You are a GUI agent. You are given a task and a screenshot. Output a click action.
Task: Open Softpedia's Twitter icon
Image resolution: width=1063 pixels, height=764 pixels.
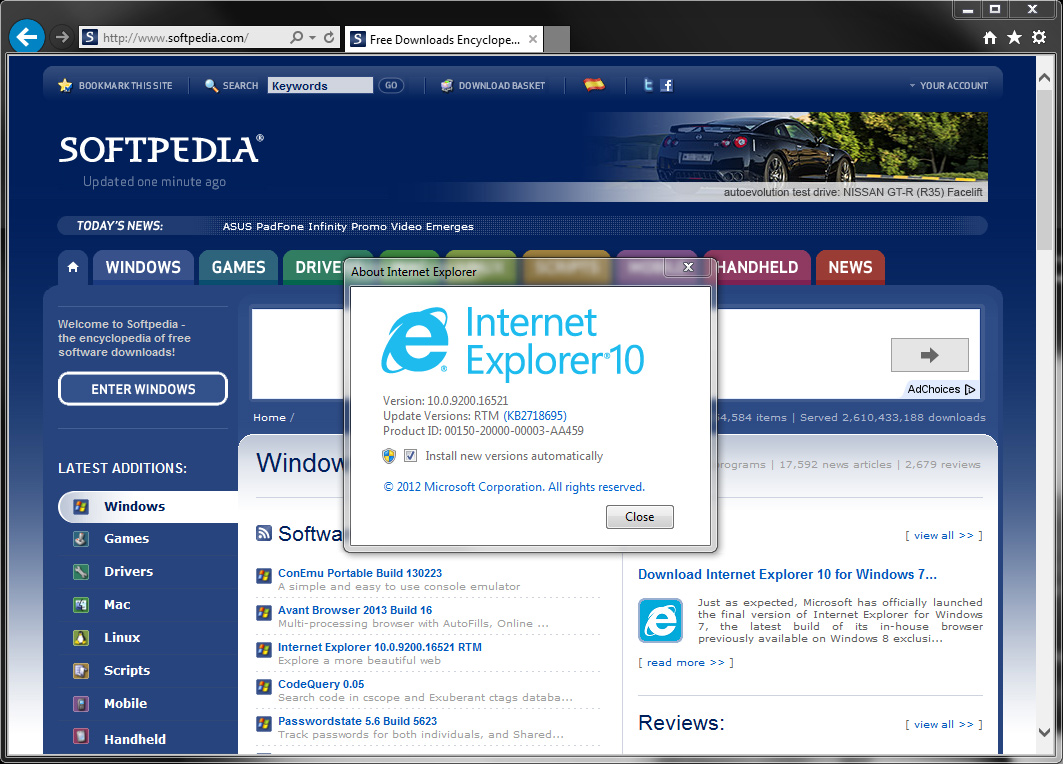[648, 85]
